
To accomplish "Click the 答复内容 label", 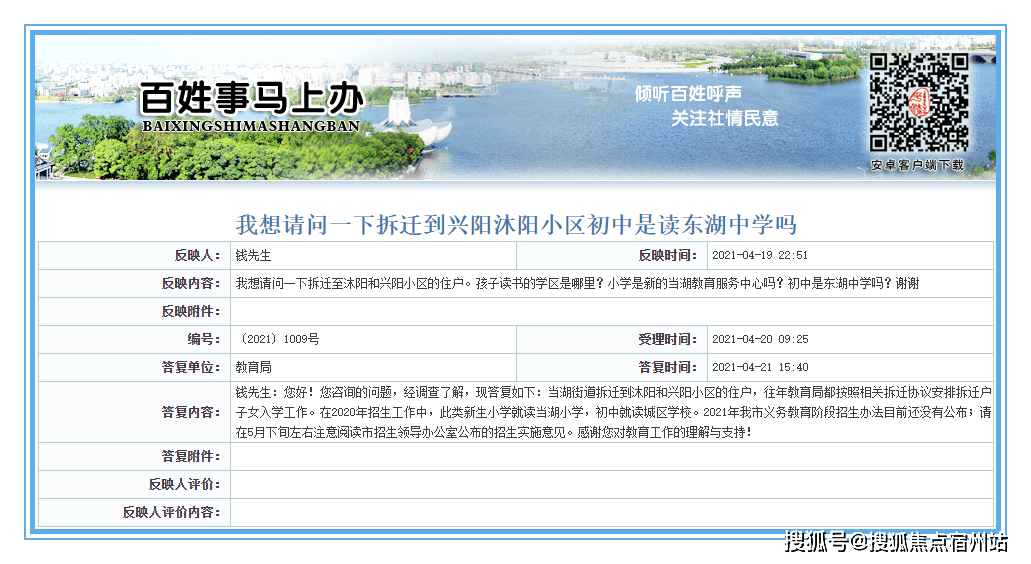I will click(191, 412).
